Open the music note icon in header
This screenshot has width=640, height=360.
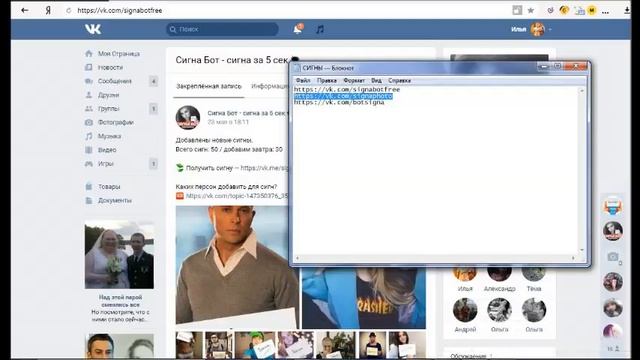pyautogui.click(x=320, y=29)
